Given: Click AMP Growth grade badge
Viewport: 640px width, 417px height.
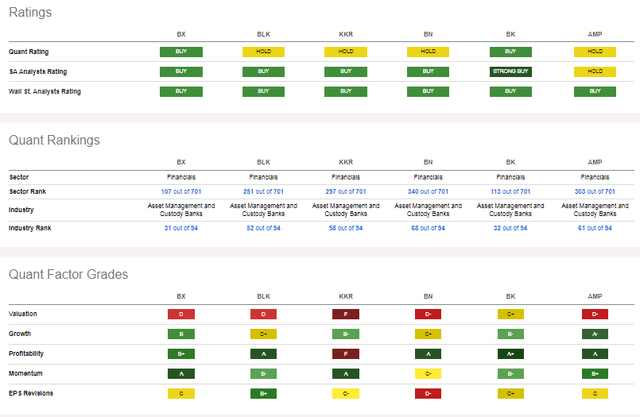Looking at the screenshot, I should pyautogui.click(x=595, y=334).
